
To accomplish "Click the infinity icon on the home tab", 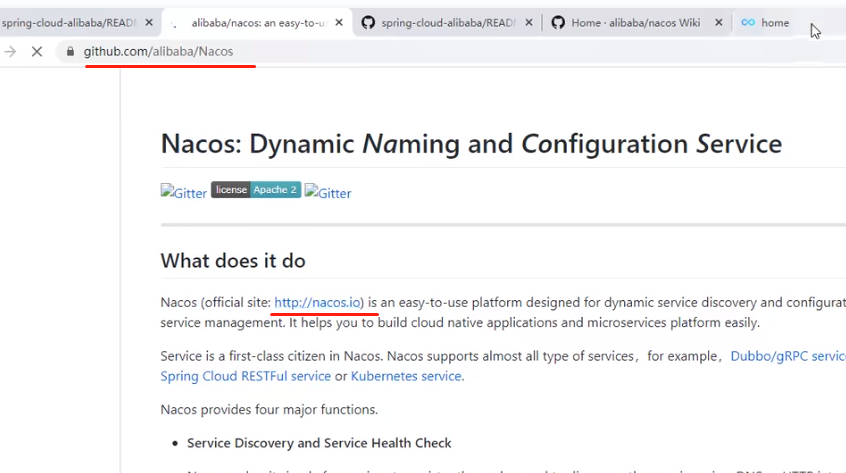I will (x=748, y=23).
